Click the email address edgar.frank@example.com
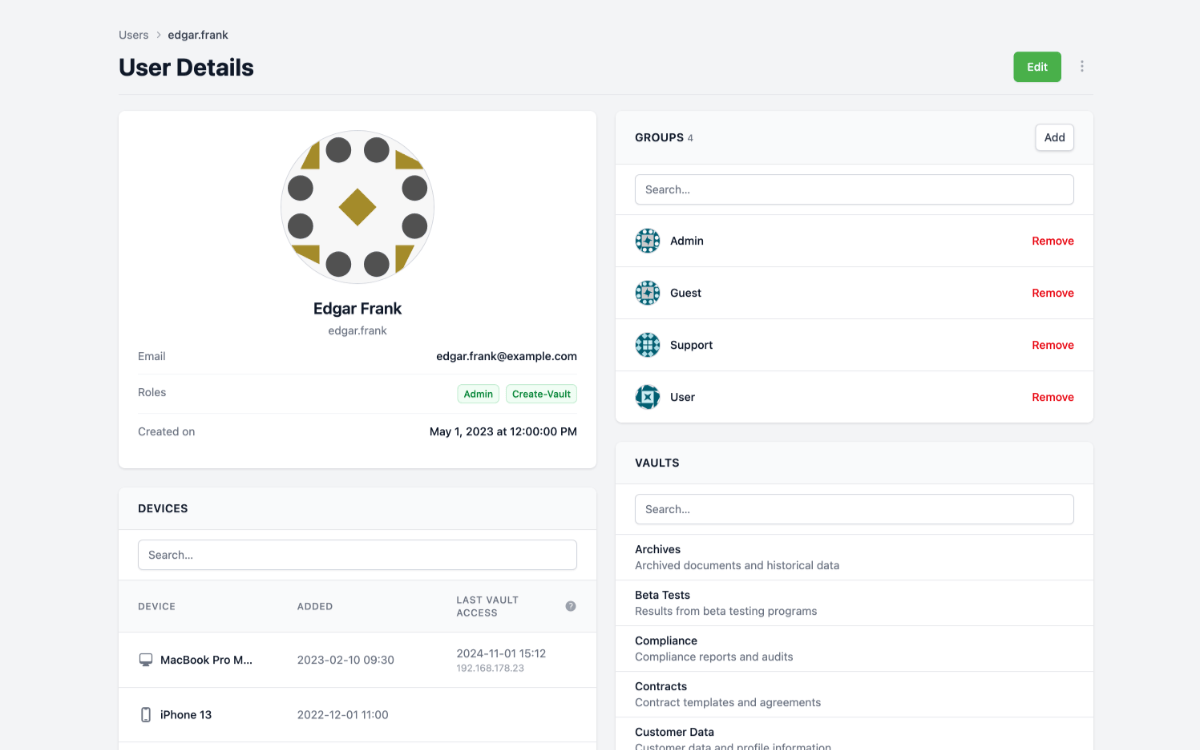The image size is (1200, 750). click(505, 355)
